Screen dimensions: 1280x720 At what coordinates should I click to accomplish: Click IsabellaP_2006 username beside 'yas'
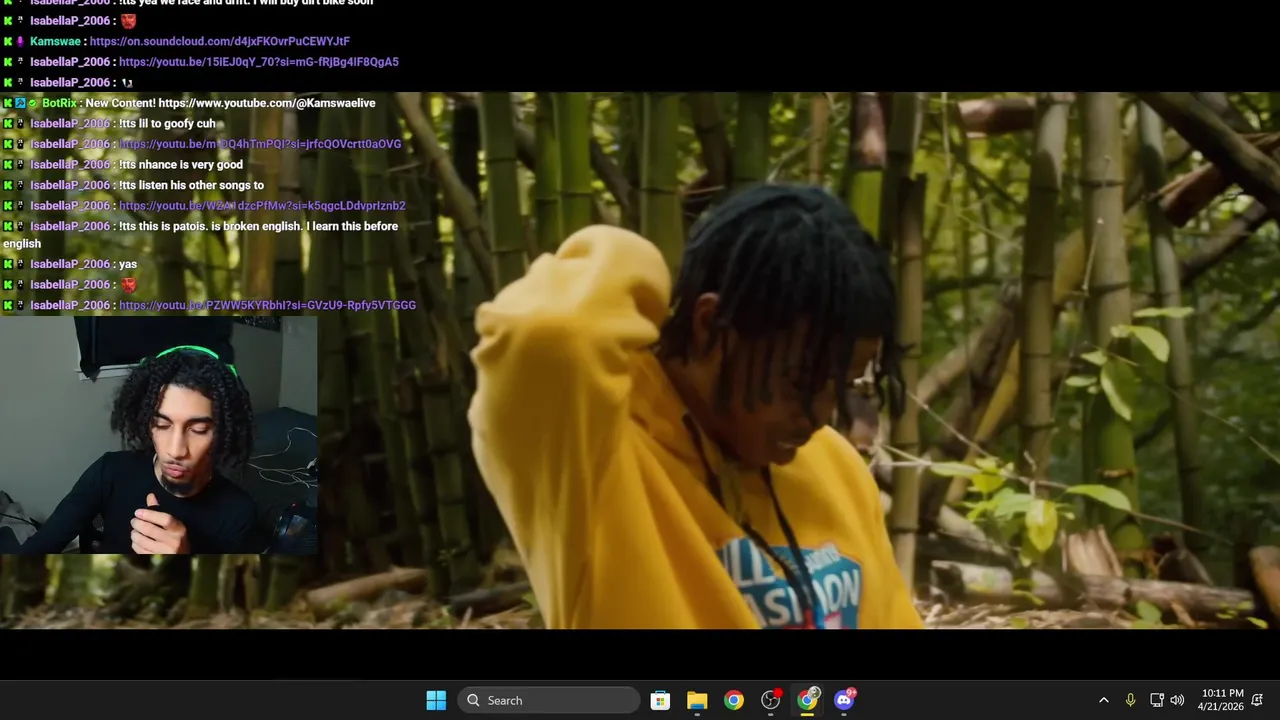coord(70,264)
